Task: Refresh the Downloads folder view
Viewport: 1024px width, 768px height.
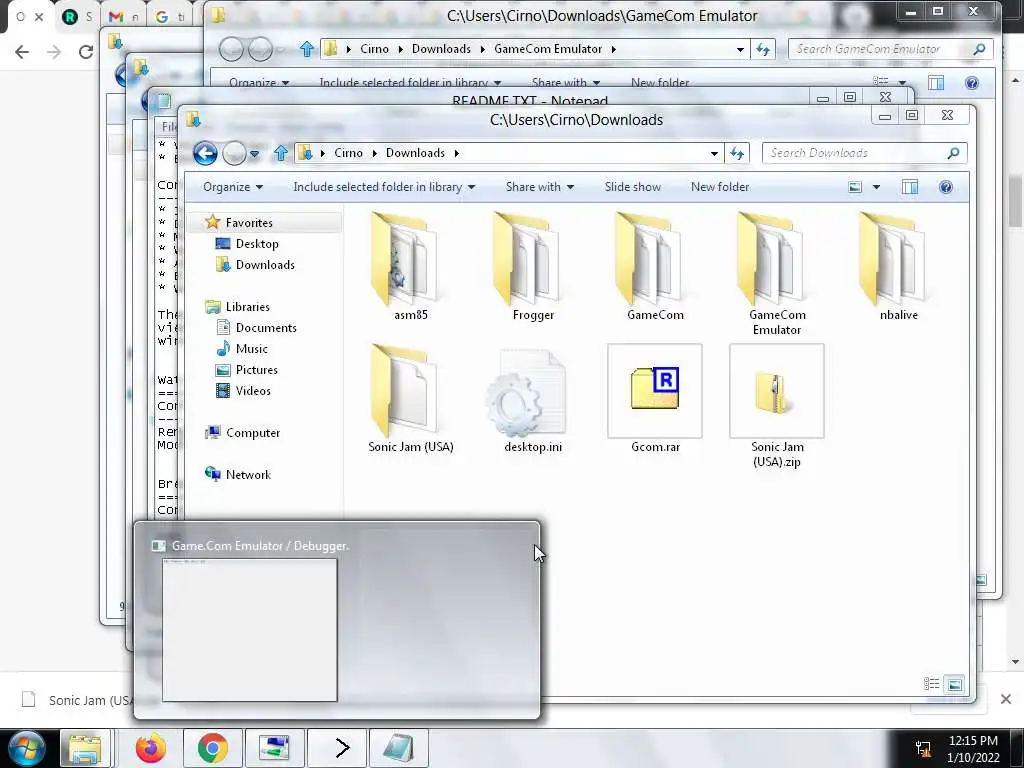Action: click(x=737, y=153)
